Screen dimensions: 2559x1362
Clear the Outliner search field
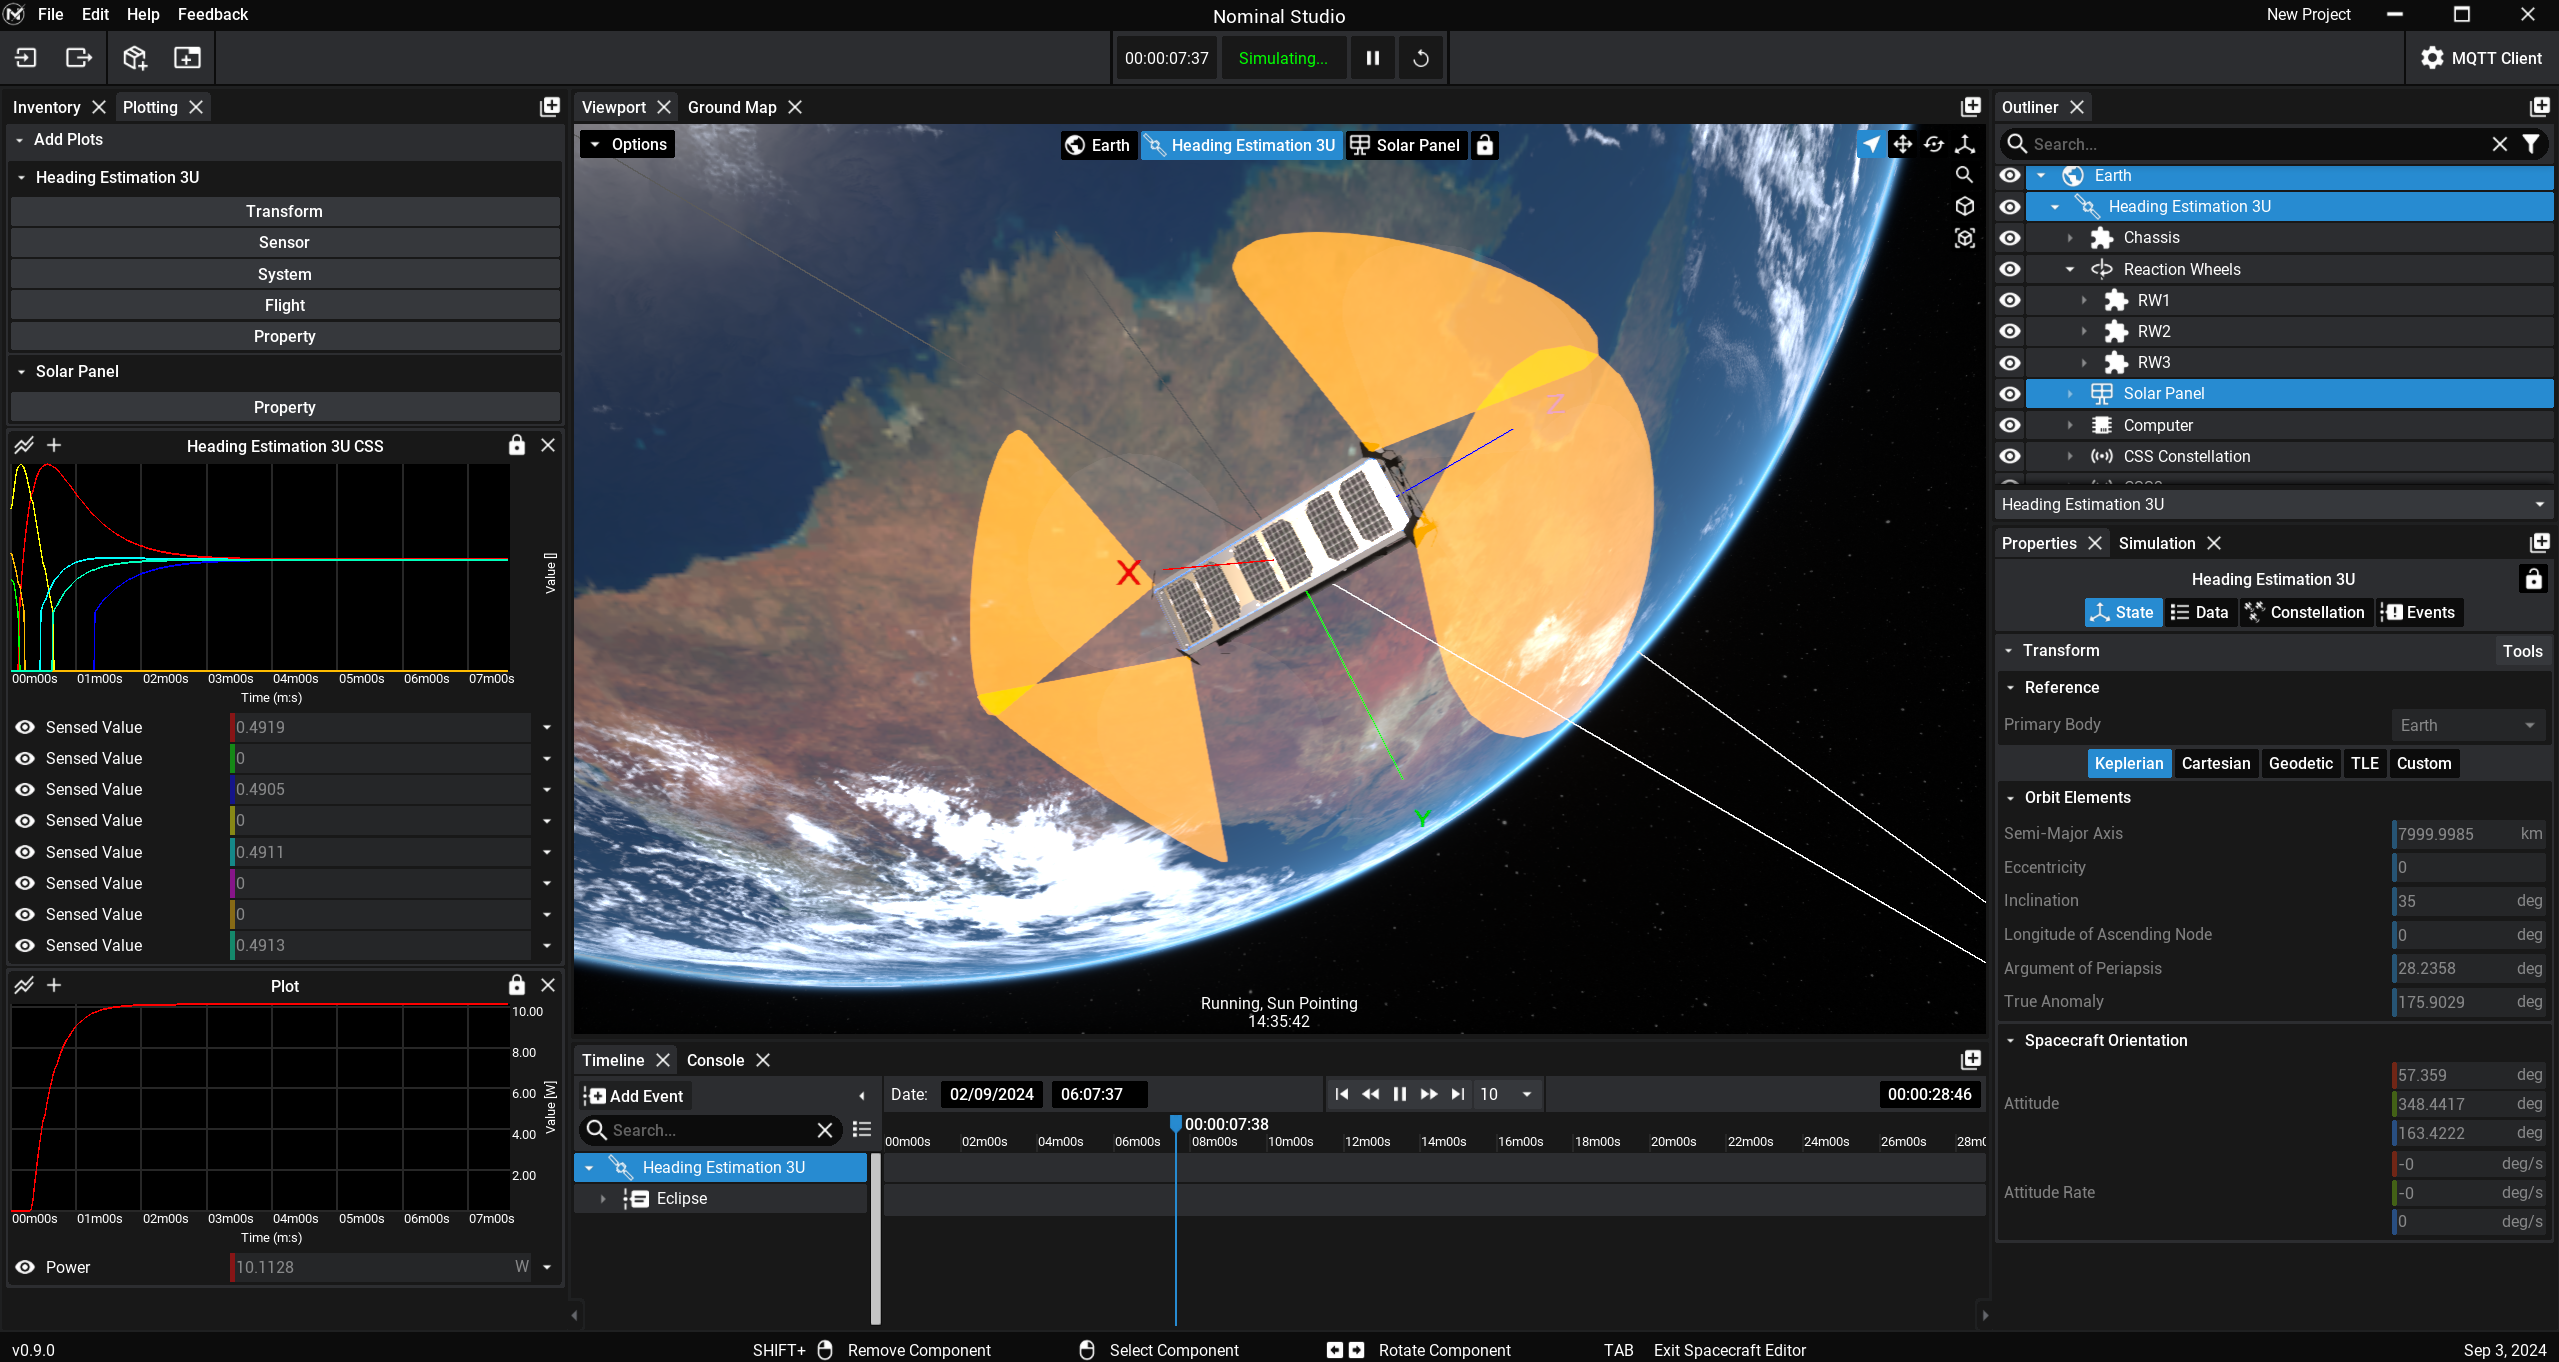(2499, 144)
